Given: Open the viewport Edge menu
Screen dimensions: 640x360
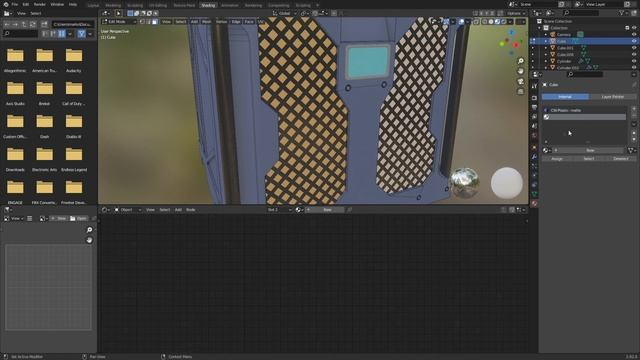Looking at the screenshot, I should tap(236, 22).
